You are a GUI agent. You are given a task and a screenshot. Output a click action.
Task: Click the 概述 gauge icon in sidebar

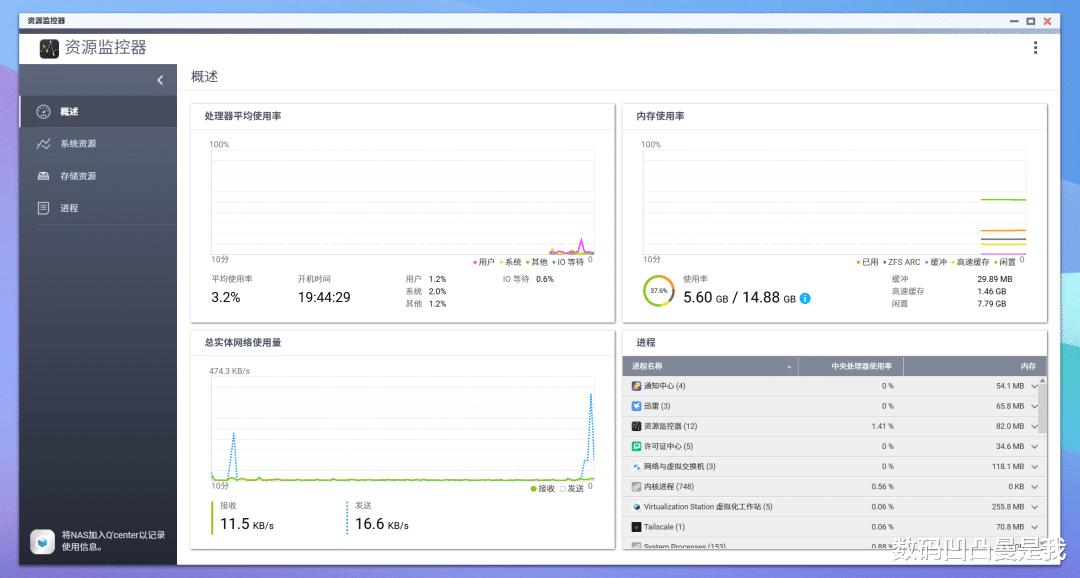point(43,112)
